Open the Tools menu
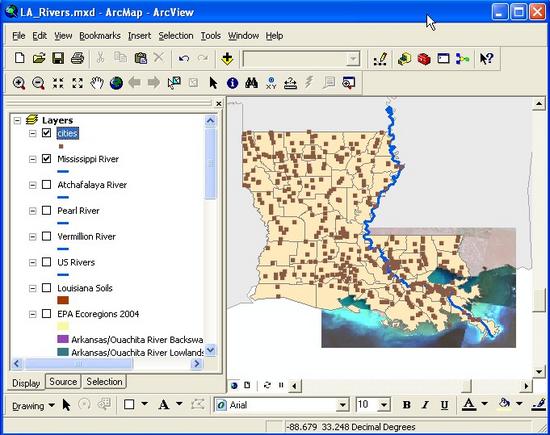 [210, 36]
